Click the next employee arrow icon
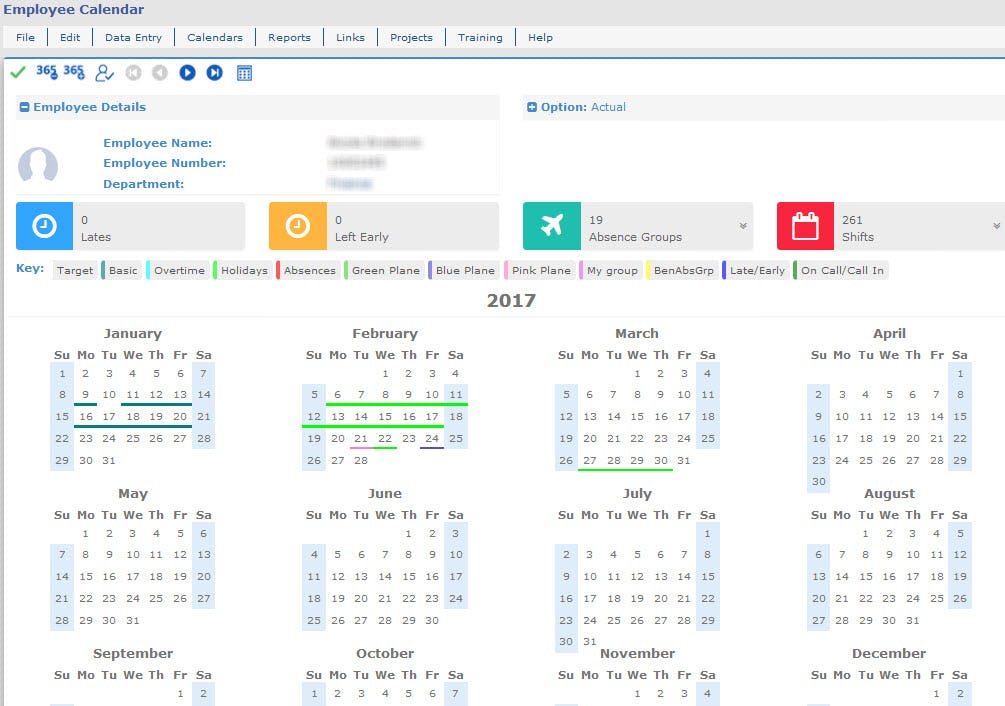 pyautogui.click(x=188, y=72)
